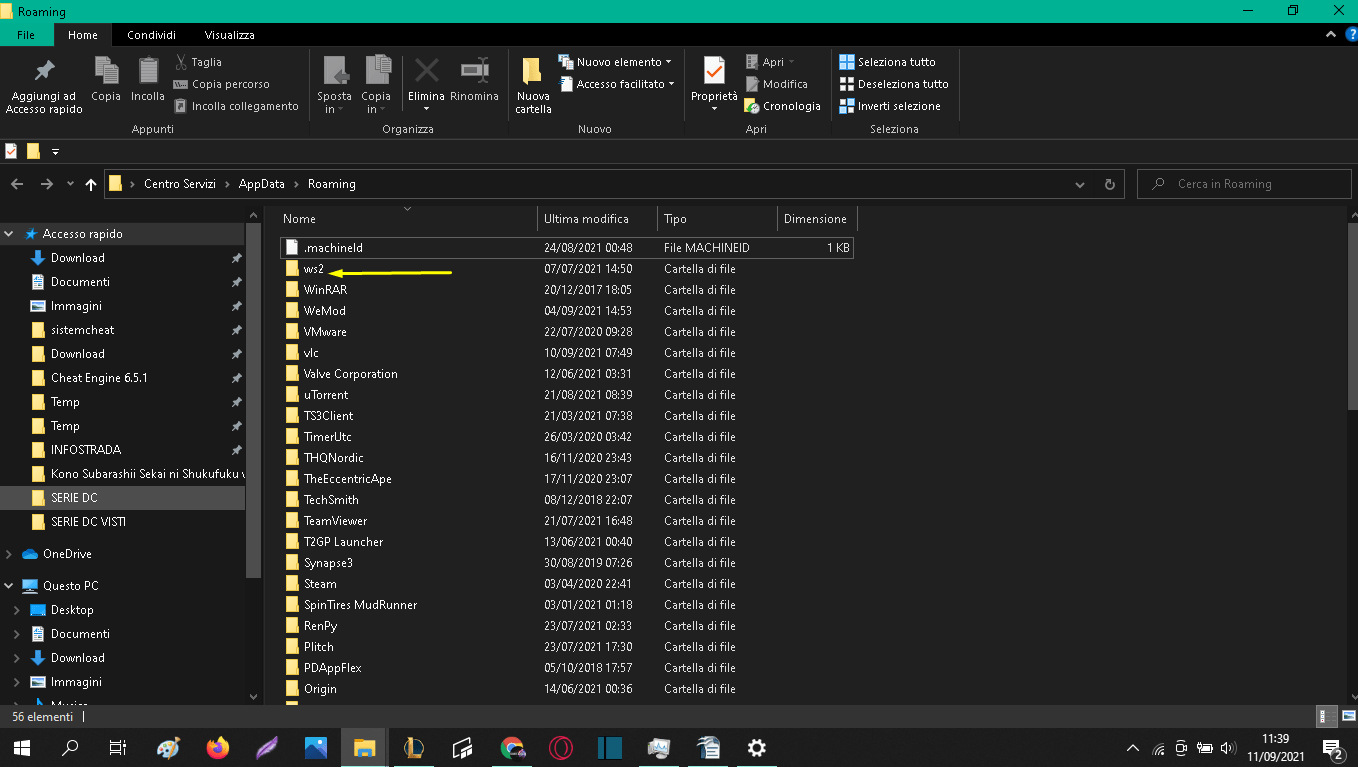Click Deseleziona tutto
1358x767 pixels.
click(x=894, y=84)
